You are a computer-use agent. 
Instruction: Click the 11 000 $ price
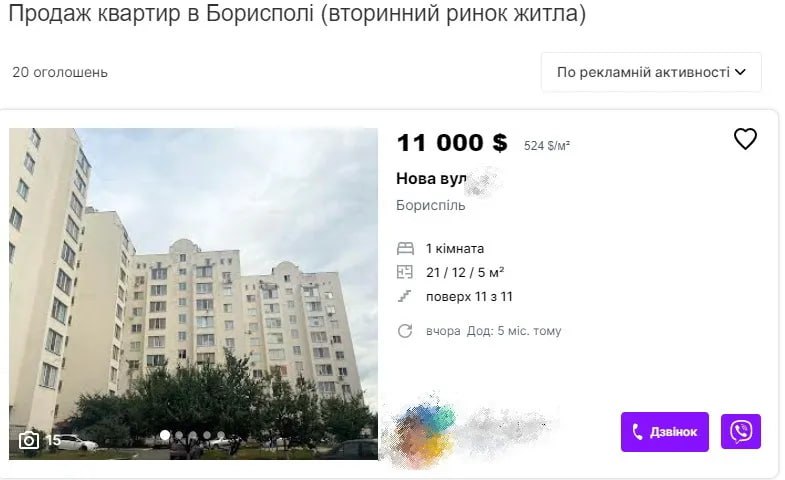click(x=452, y=143)
